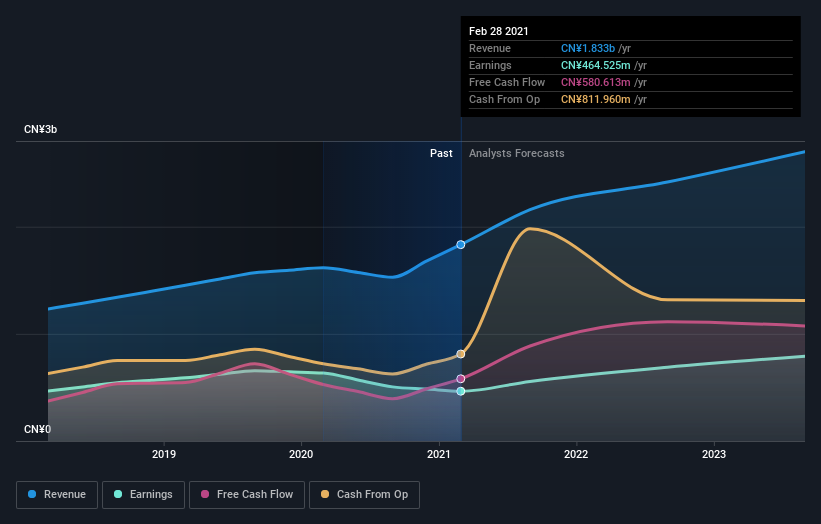Click the teal Earnings data point marker
The height and width of the screenshot is (524, 821).
[x=461, y=391]
